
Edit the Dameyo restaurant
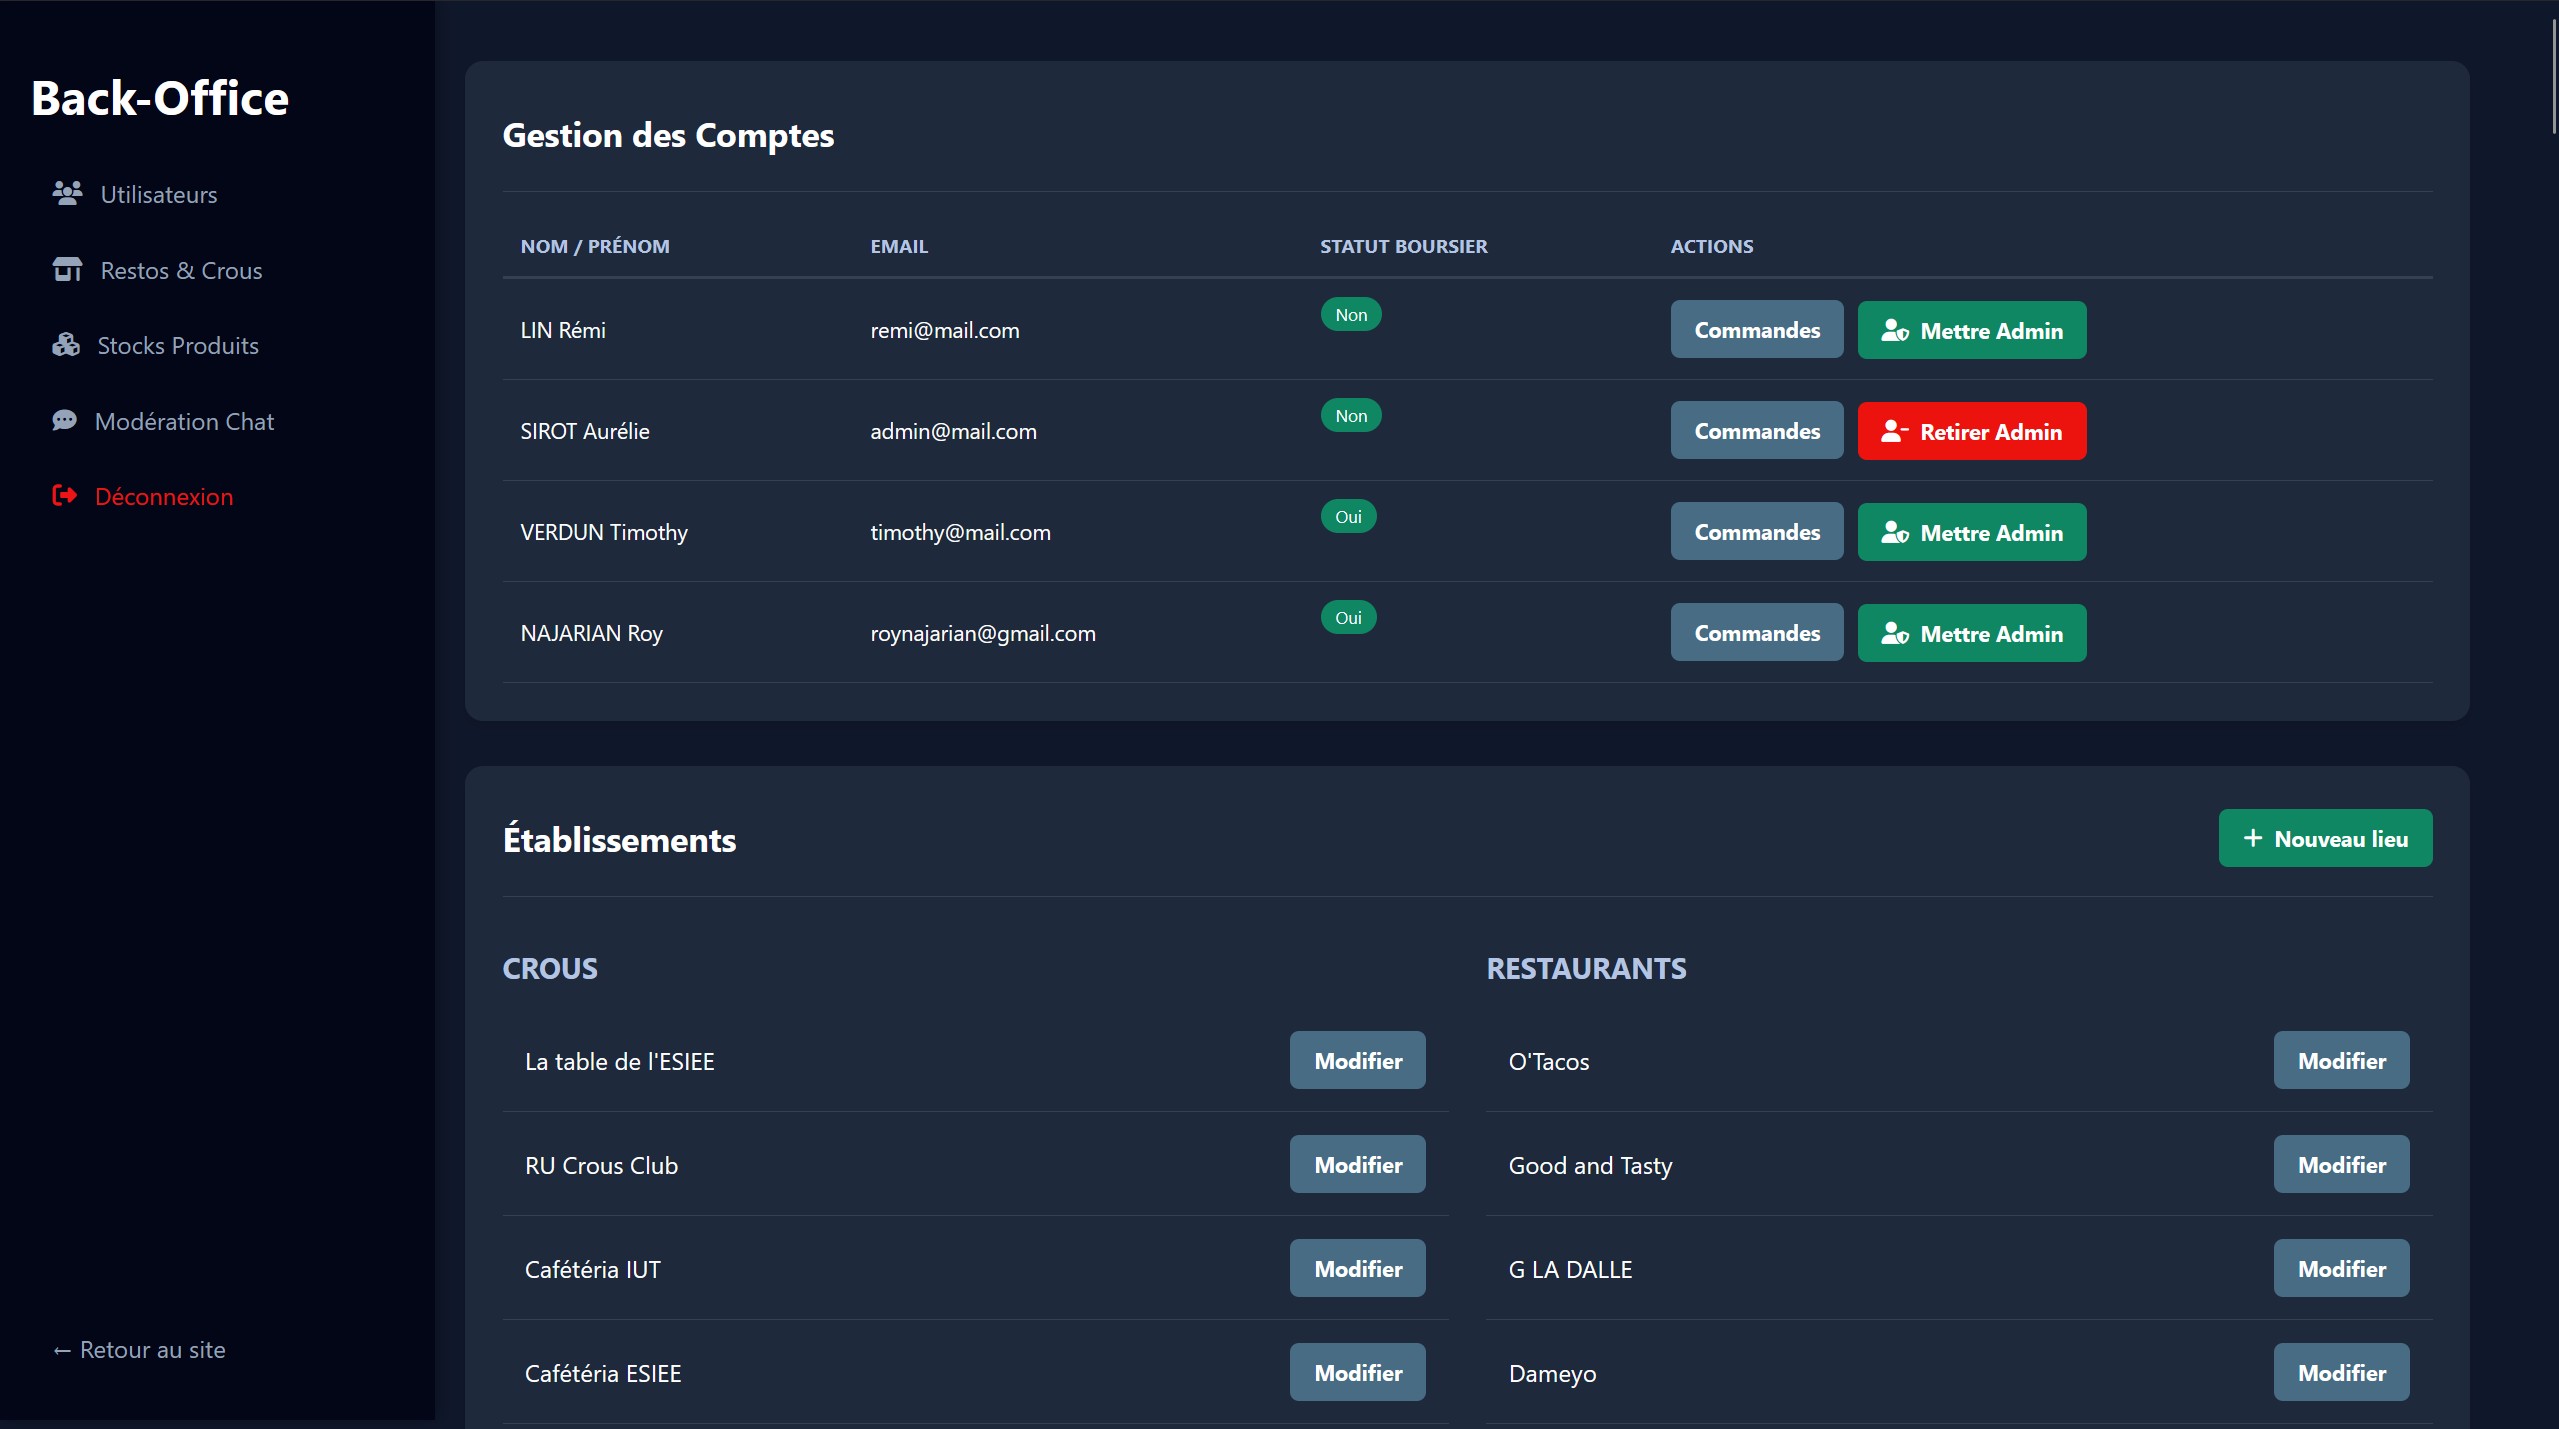pyautogui.click(x=2342, y=1373)
